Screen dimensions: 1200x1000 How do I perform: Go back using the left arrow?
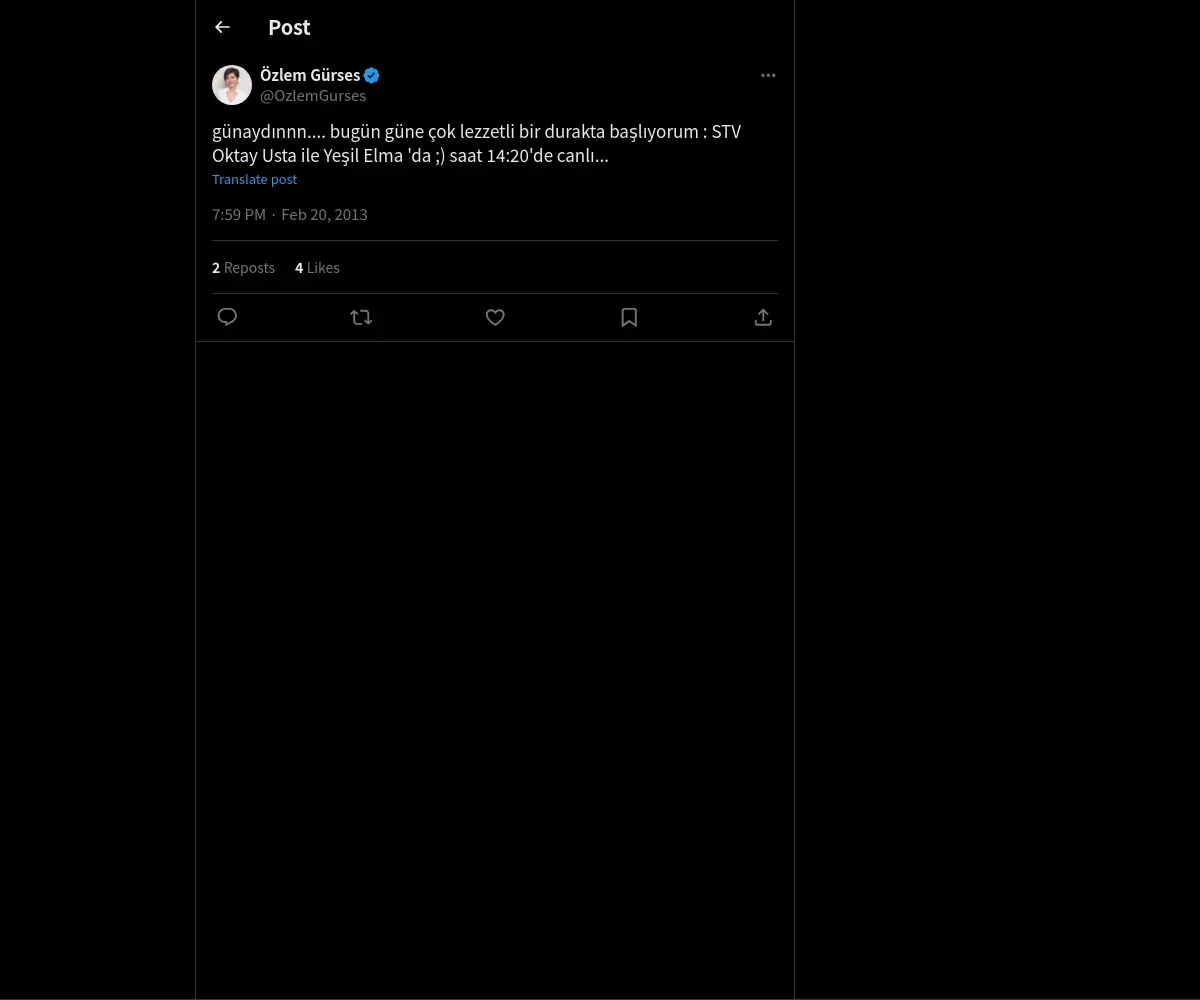click(222, 28)
